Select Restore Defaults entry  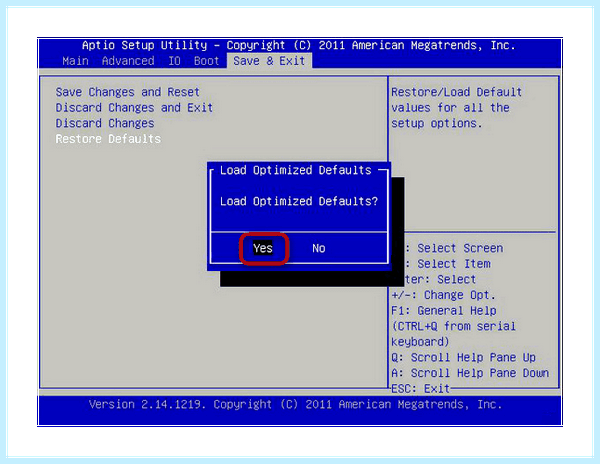[x=108, y=139]
